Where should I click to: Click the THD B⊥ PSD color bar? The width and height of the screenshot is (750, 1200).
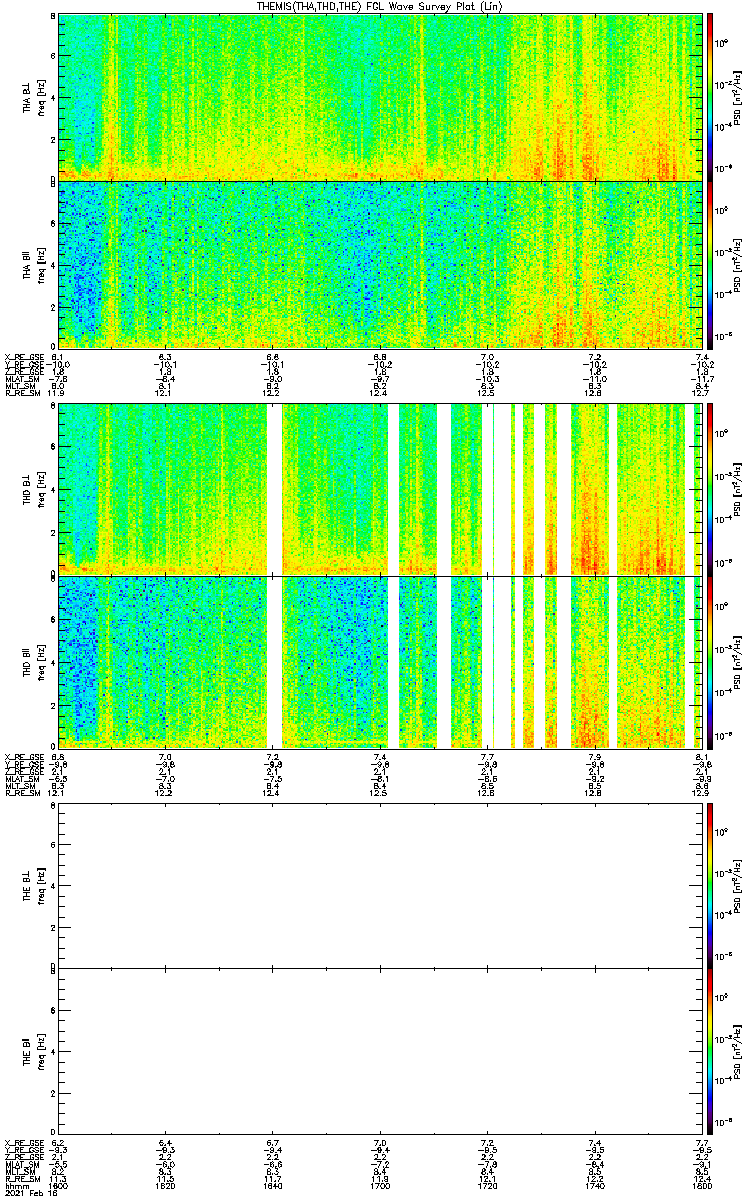(710, 488)
